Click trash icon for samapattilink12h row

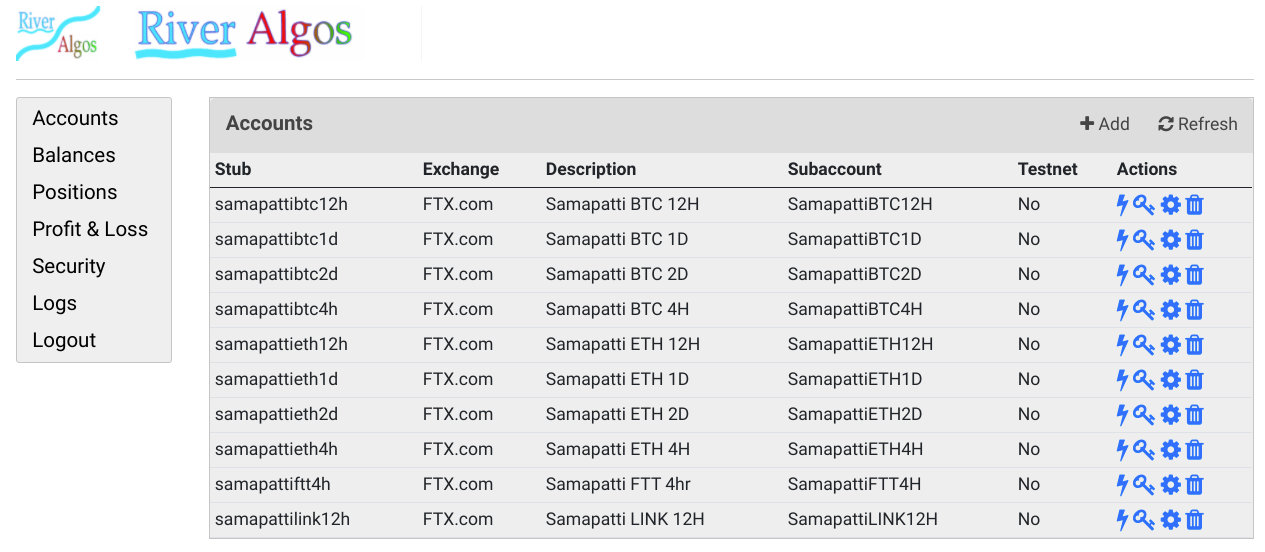tap(1194, 520)
